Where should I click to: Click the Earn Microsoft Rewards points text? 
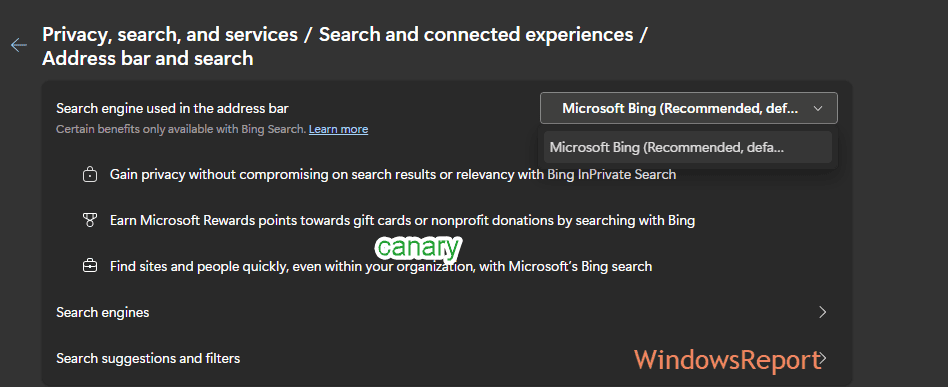pyautogui.click(x=402, y=220)
